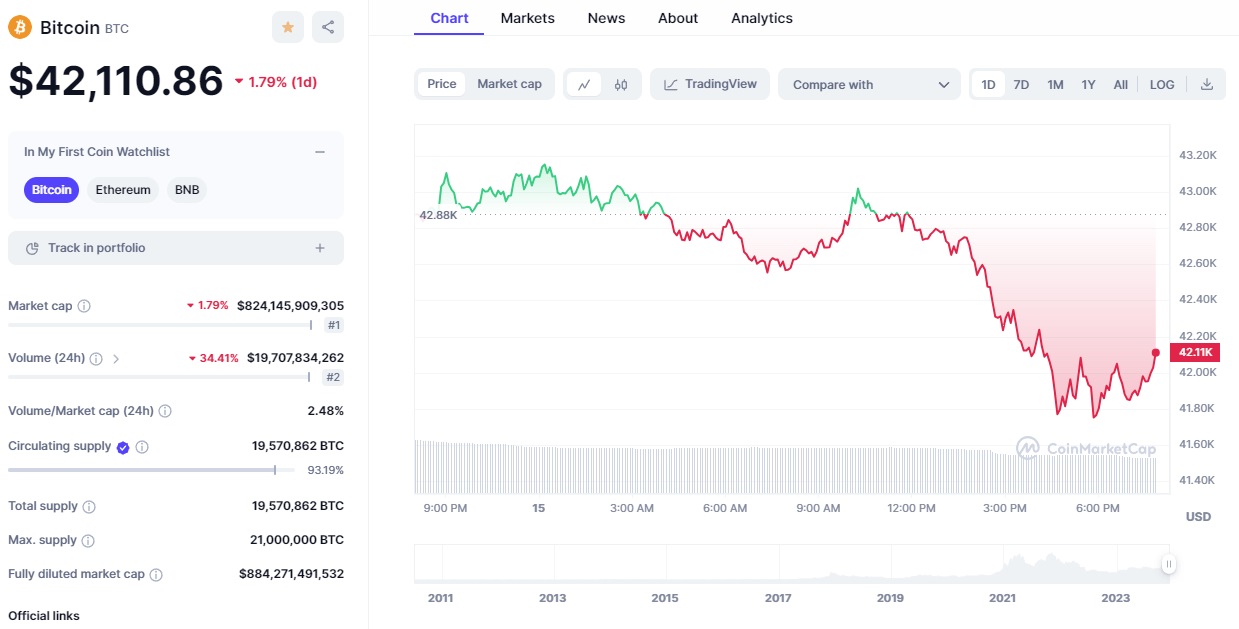Collapse the My First Coin Watchlist panel
Screen dimensions: 1239x629
320,152
